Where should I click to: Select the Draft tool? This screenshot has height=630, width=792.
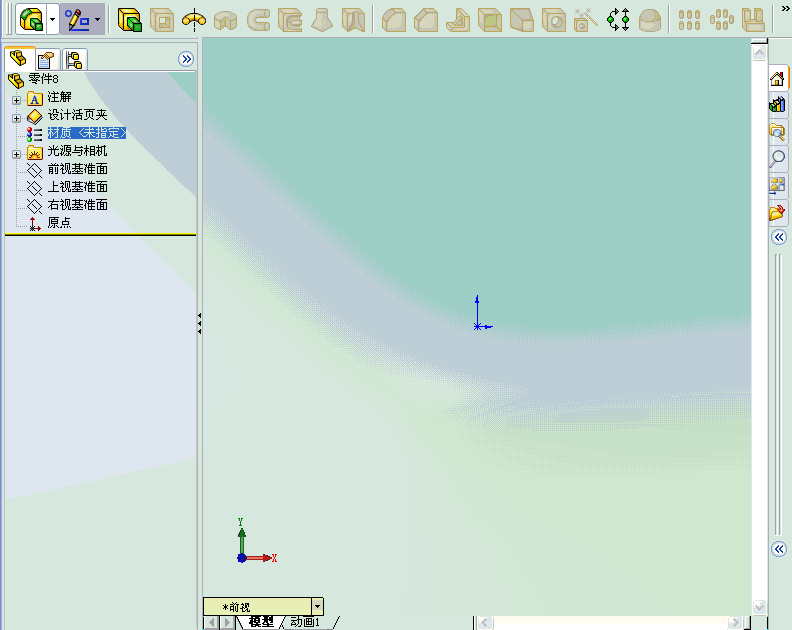click(x=522, y=21)
